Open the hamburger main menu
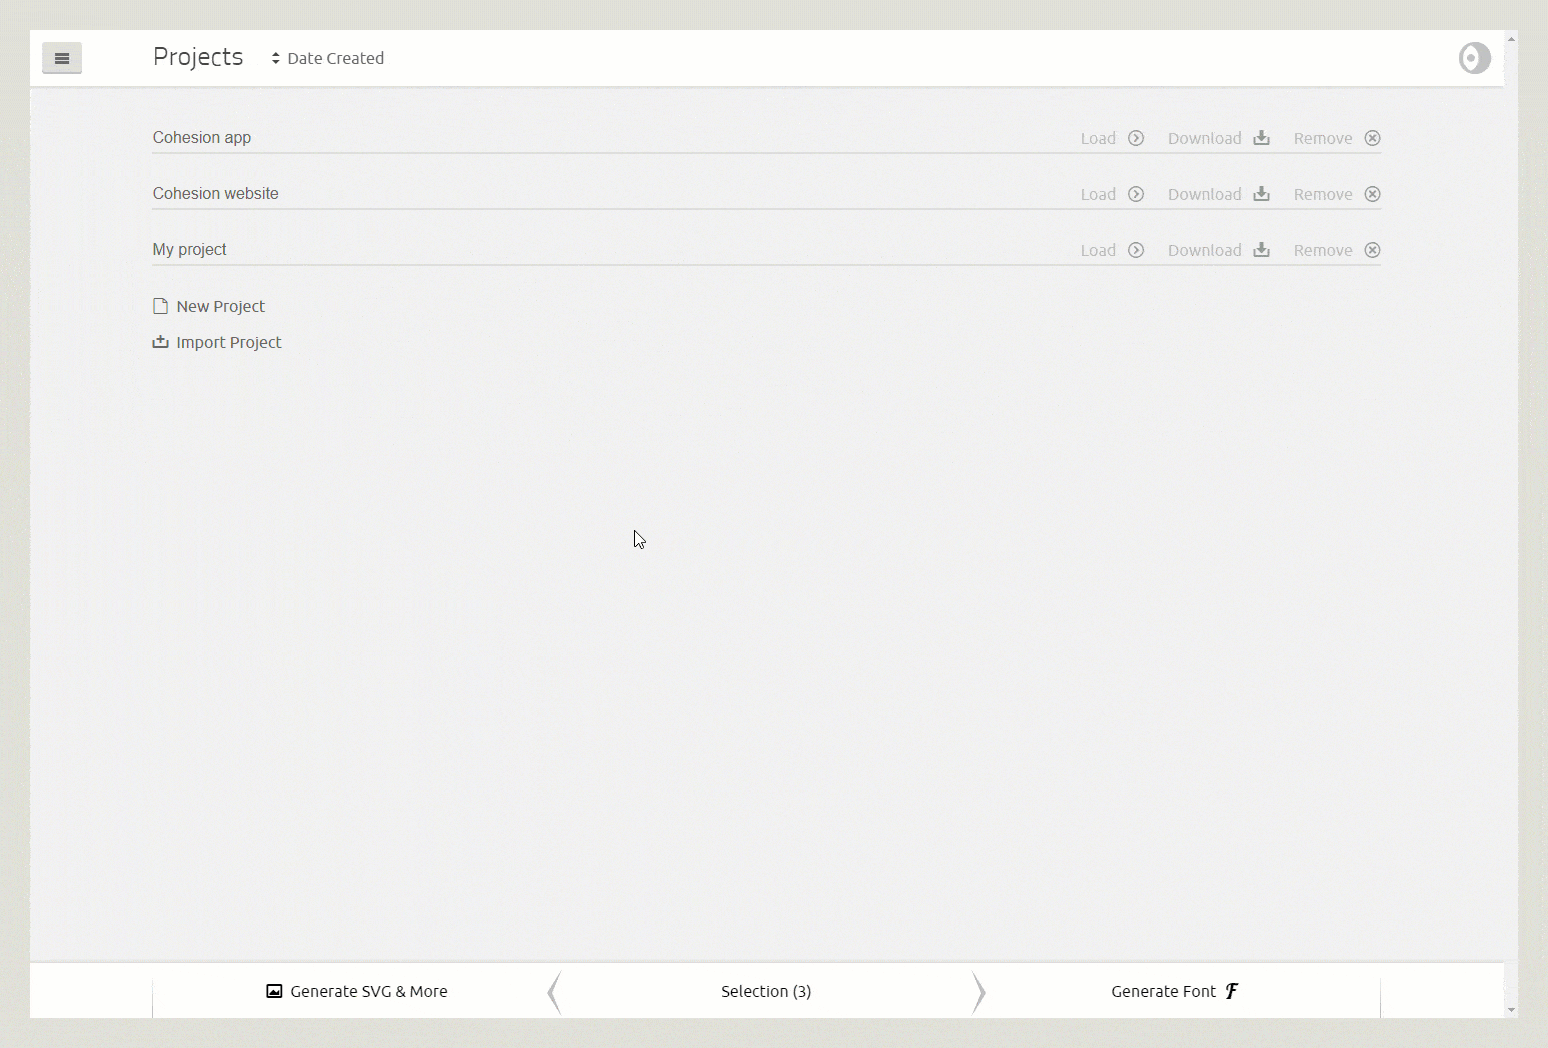Image resolution: width=1548 pixels, height=1048 pixels. point(62,58)
